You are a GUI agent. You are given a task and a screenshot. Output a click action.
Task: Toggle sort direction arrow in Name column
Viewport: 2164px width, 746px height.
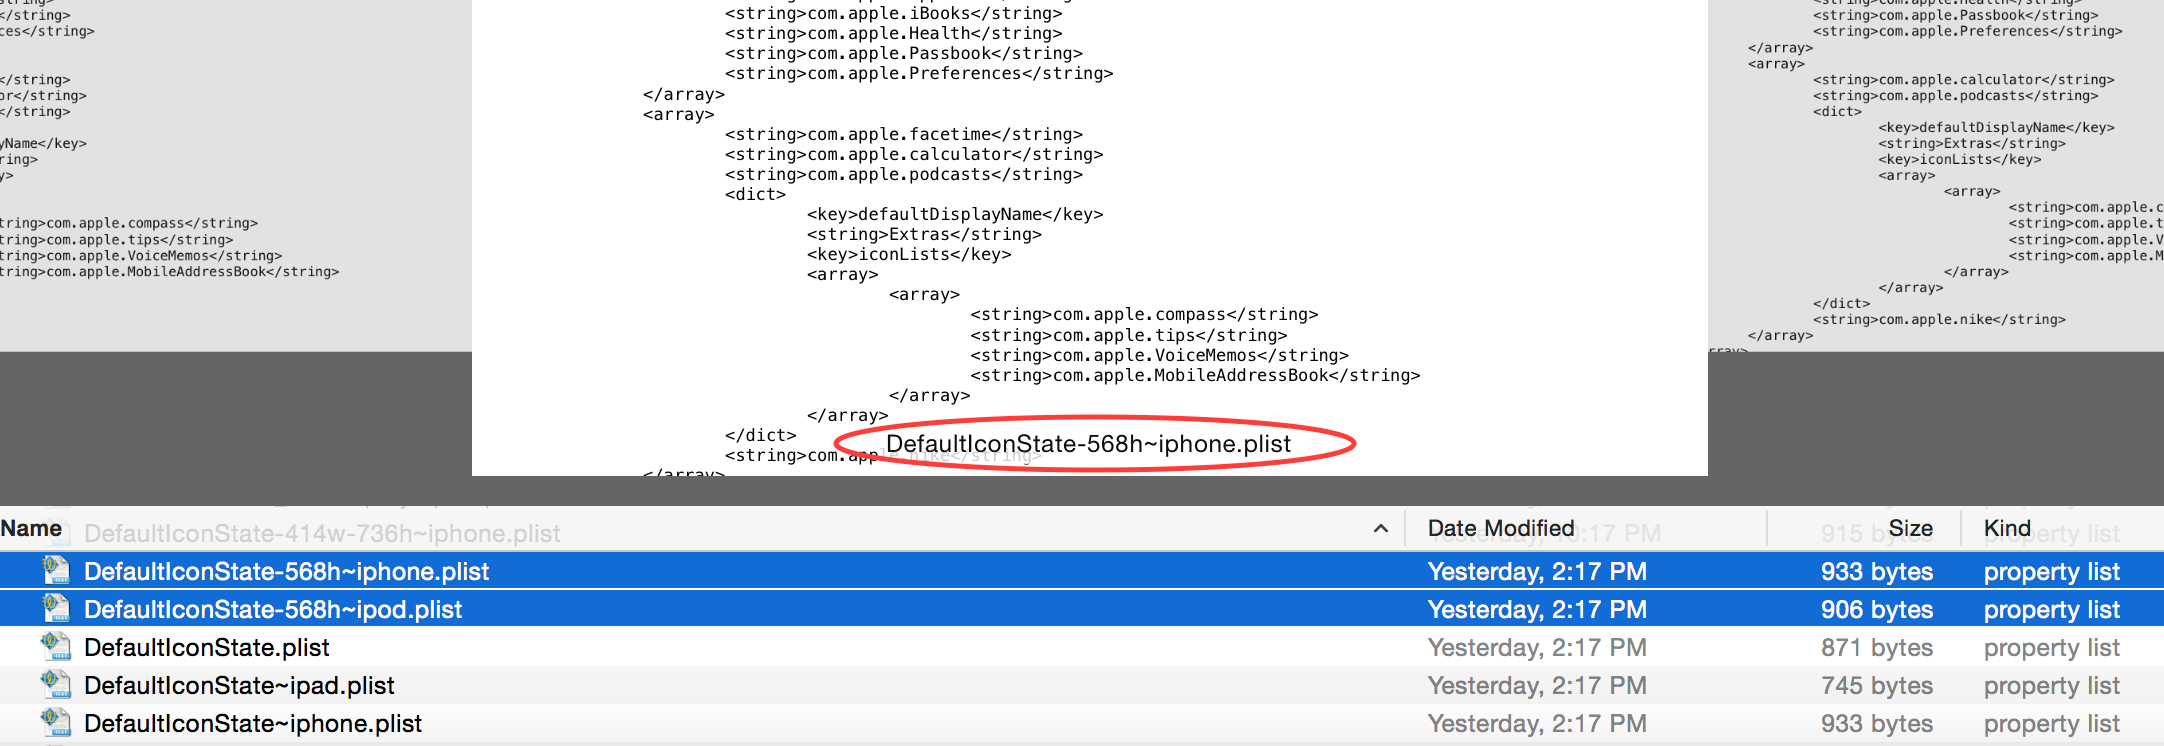1380,529
